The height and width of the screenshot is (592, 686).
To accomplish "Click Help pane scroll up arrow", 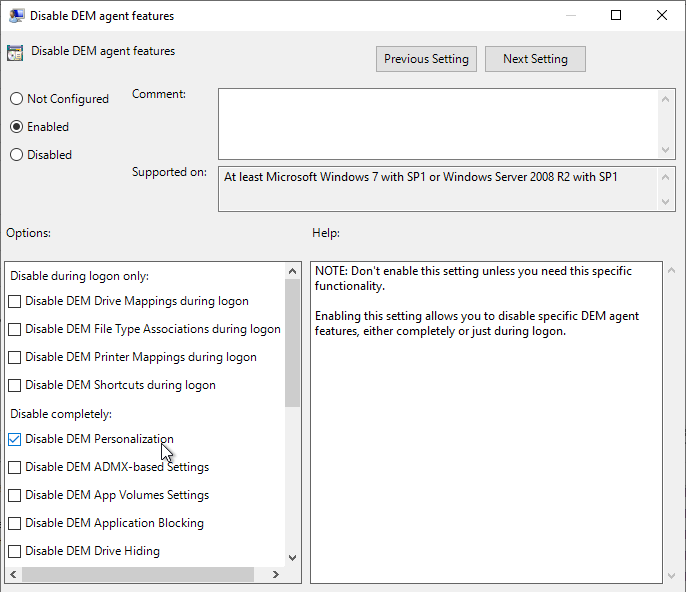I will [x=672, y=271].
